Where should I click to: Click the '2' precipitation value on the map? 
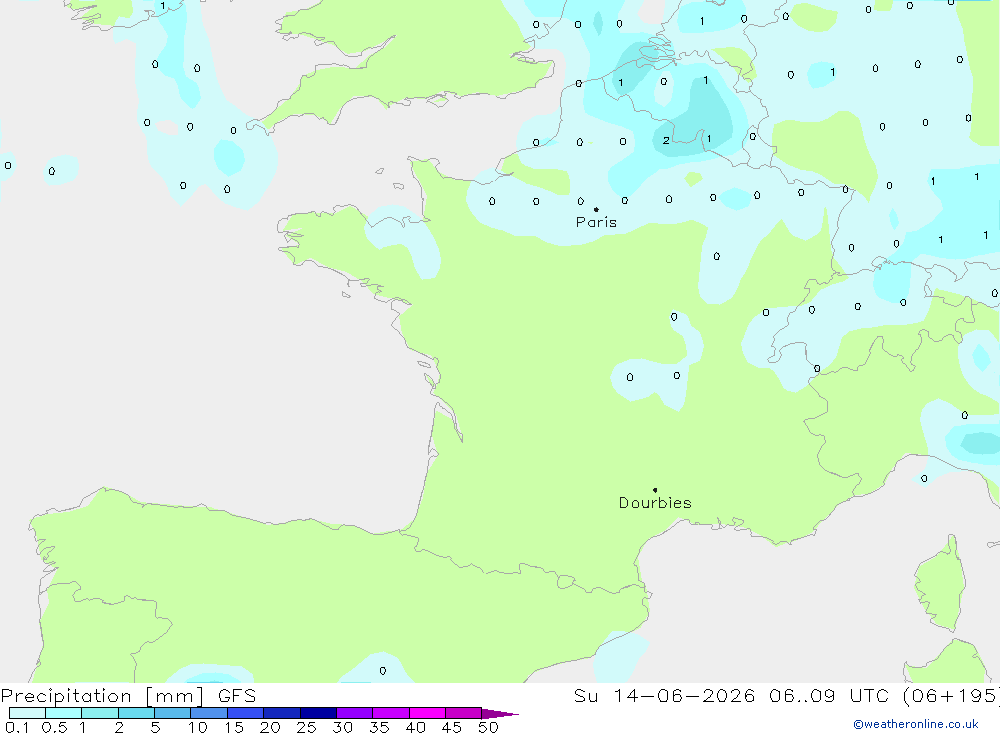pyautogui.click(x=666, y=140)
